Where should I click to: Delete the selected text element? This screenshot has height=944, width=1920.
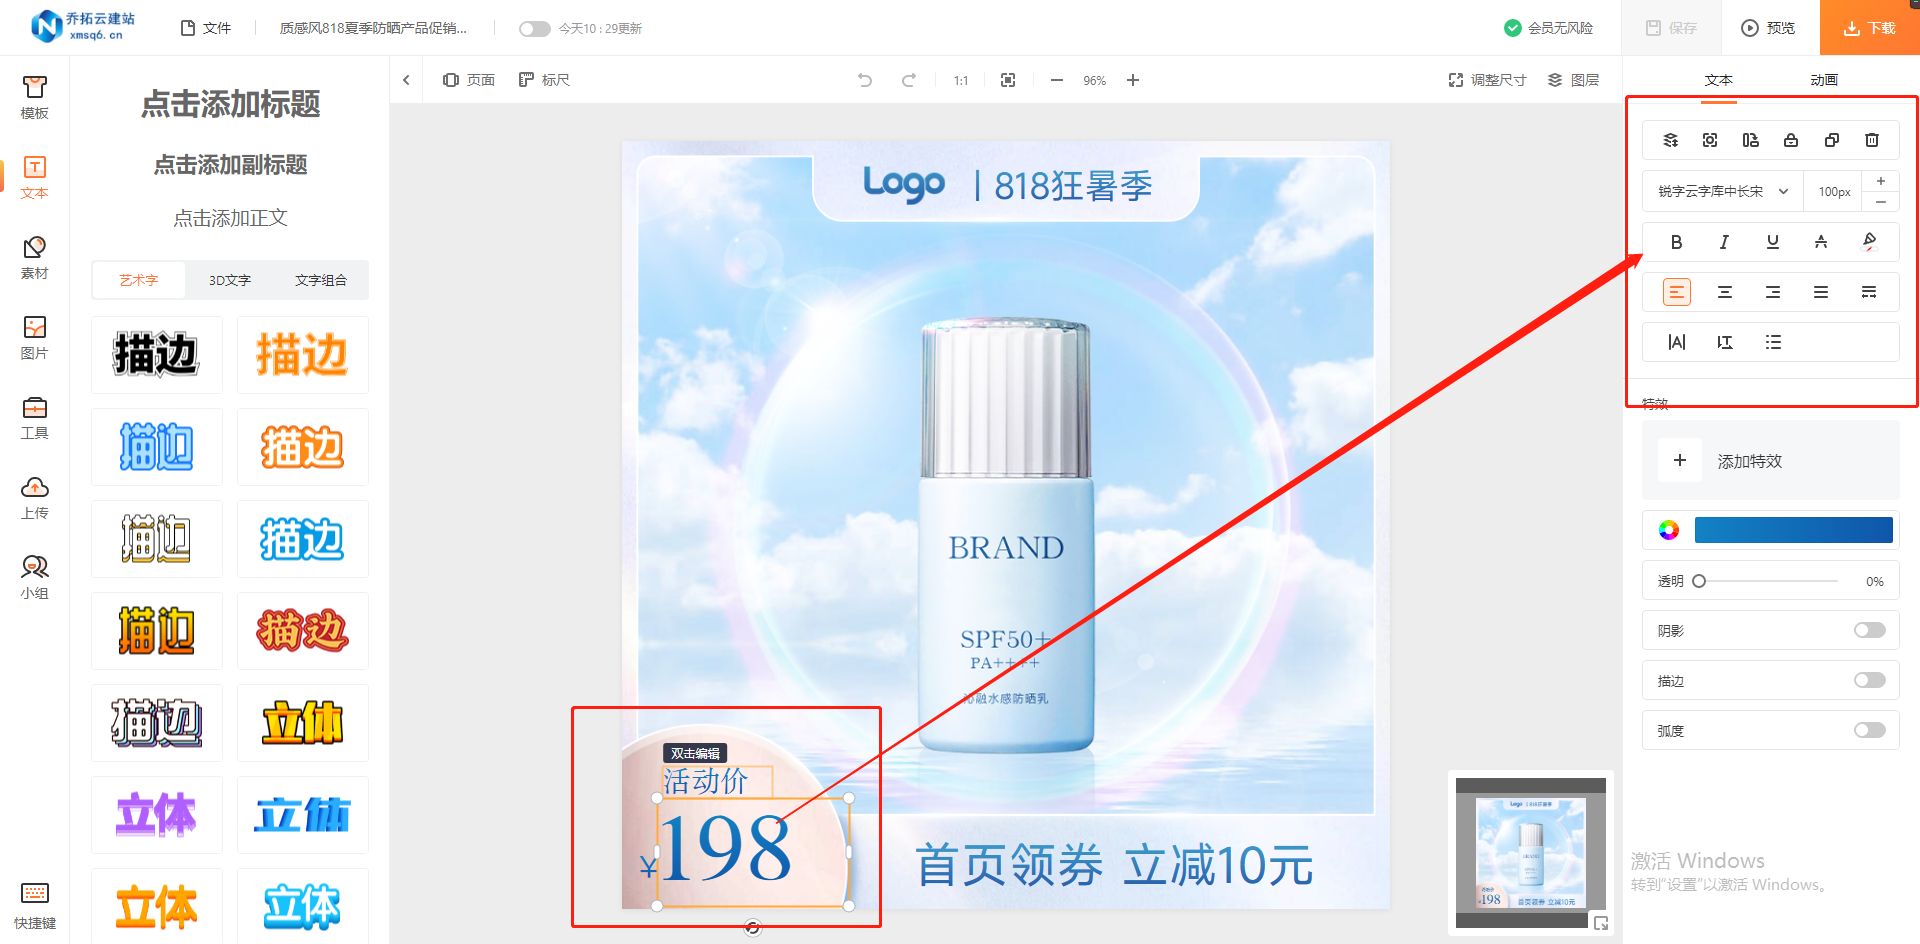pos(1872,140)
